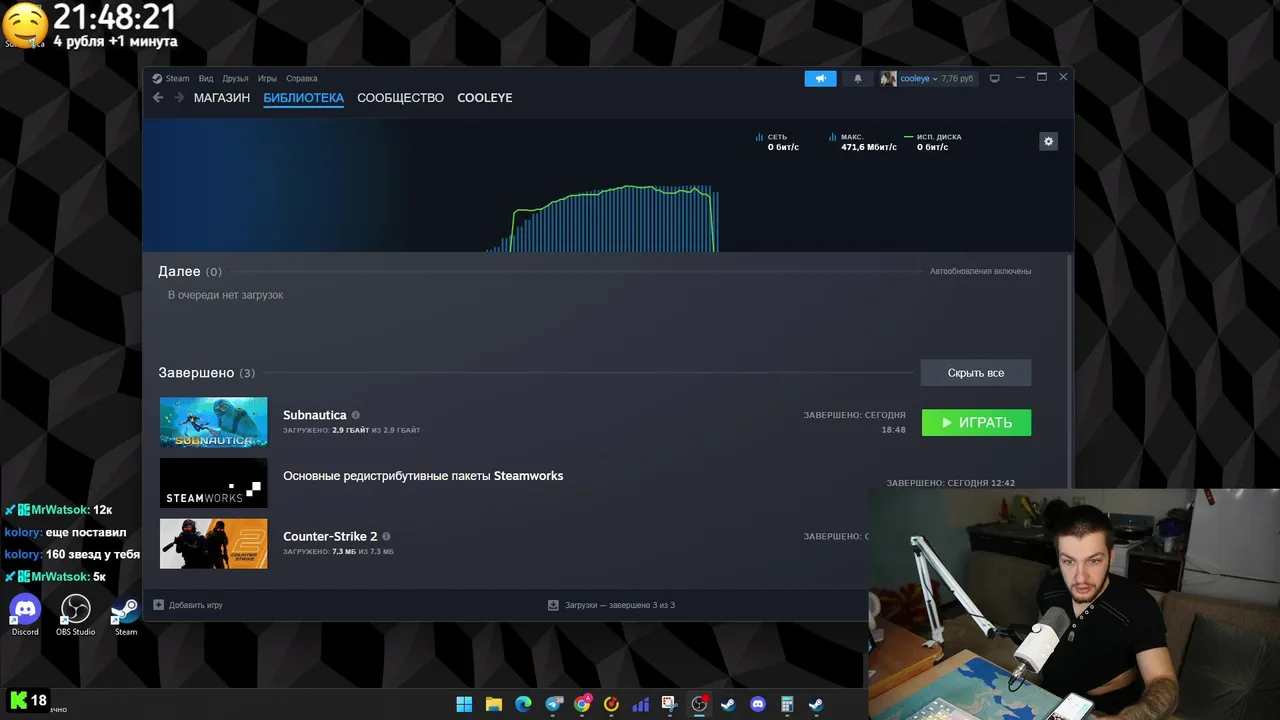Click the Скрыть все button
The height and width of the screenshot is (720, 1280).
976,373
